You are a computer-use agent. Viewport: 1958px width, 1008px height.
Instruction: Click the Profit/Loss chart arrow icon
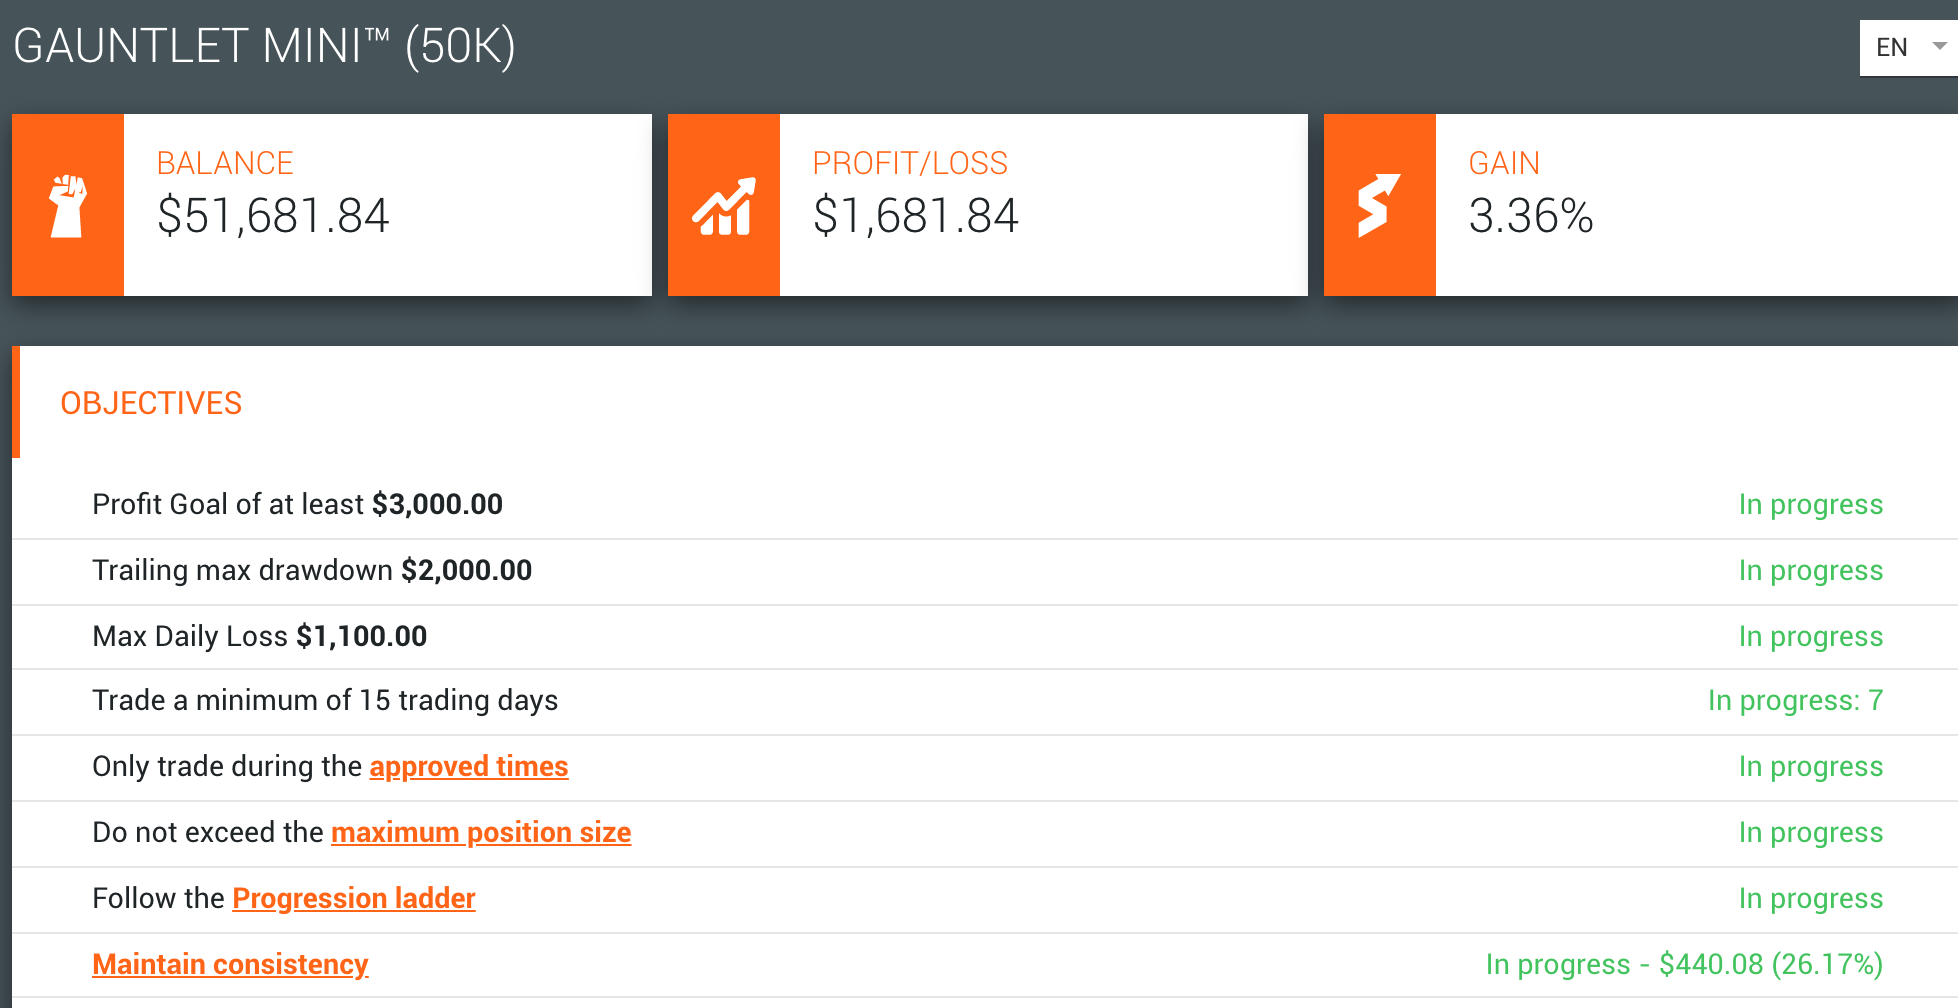(724, 206)
